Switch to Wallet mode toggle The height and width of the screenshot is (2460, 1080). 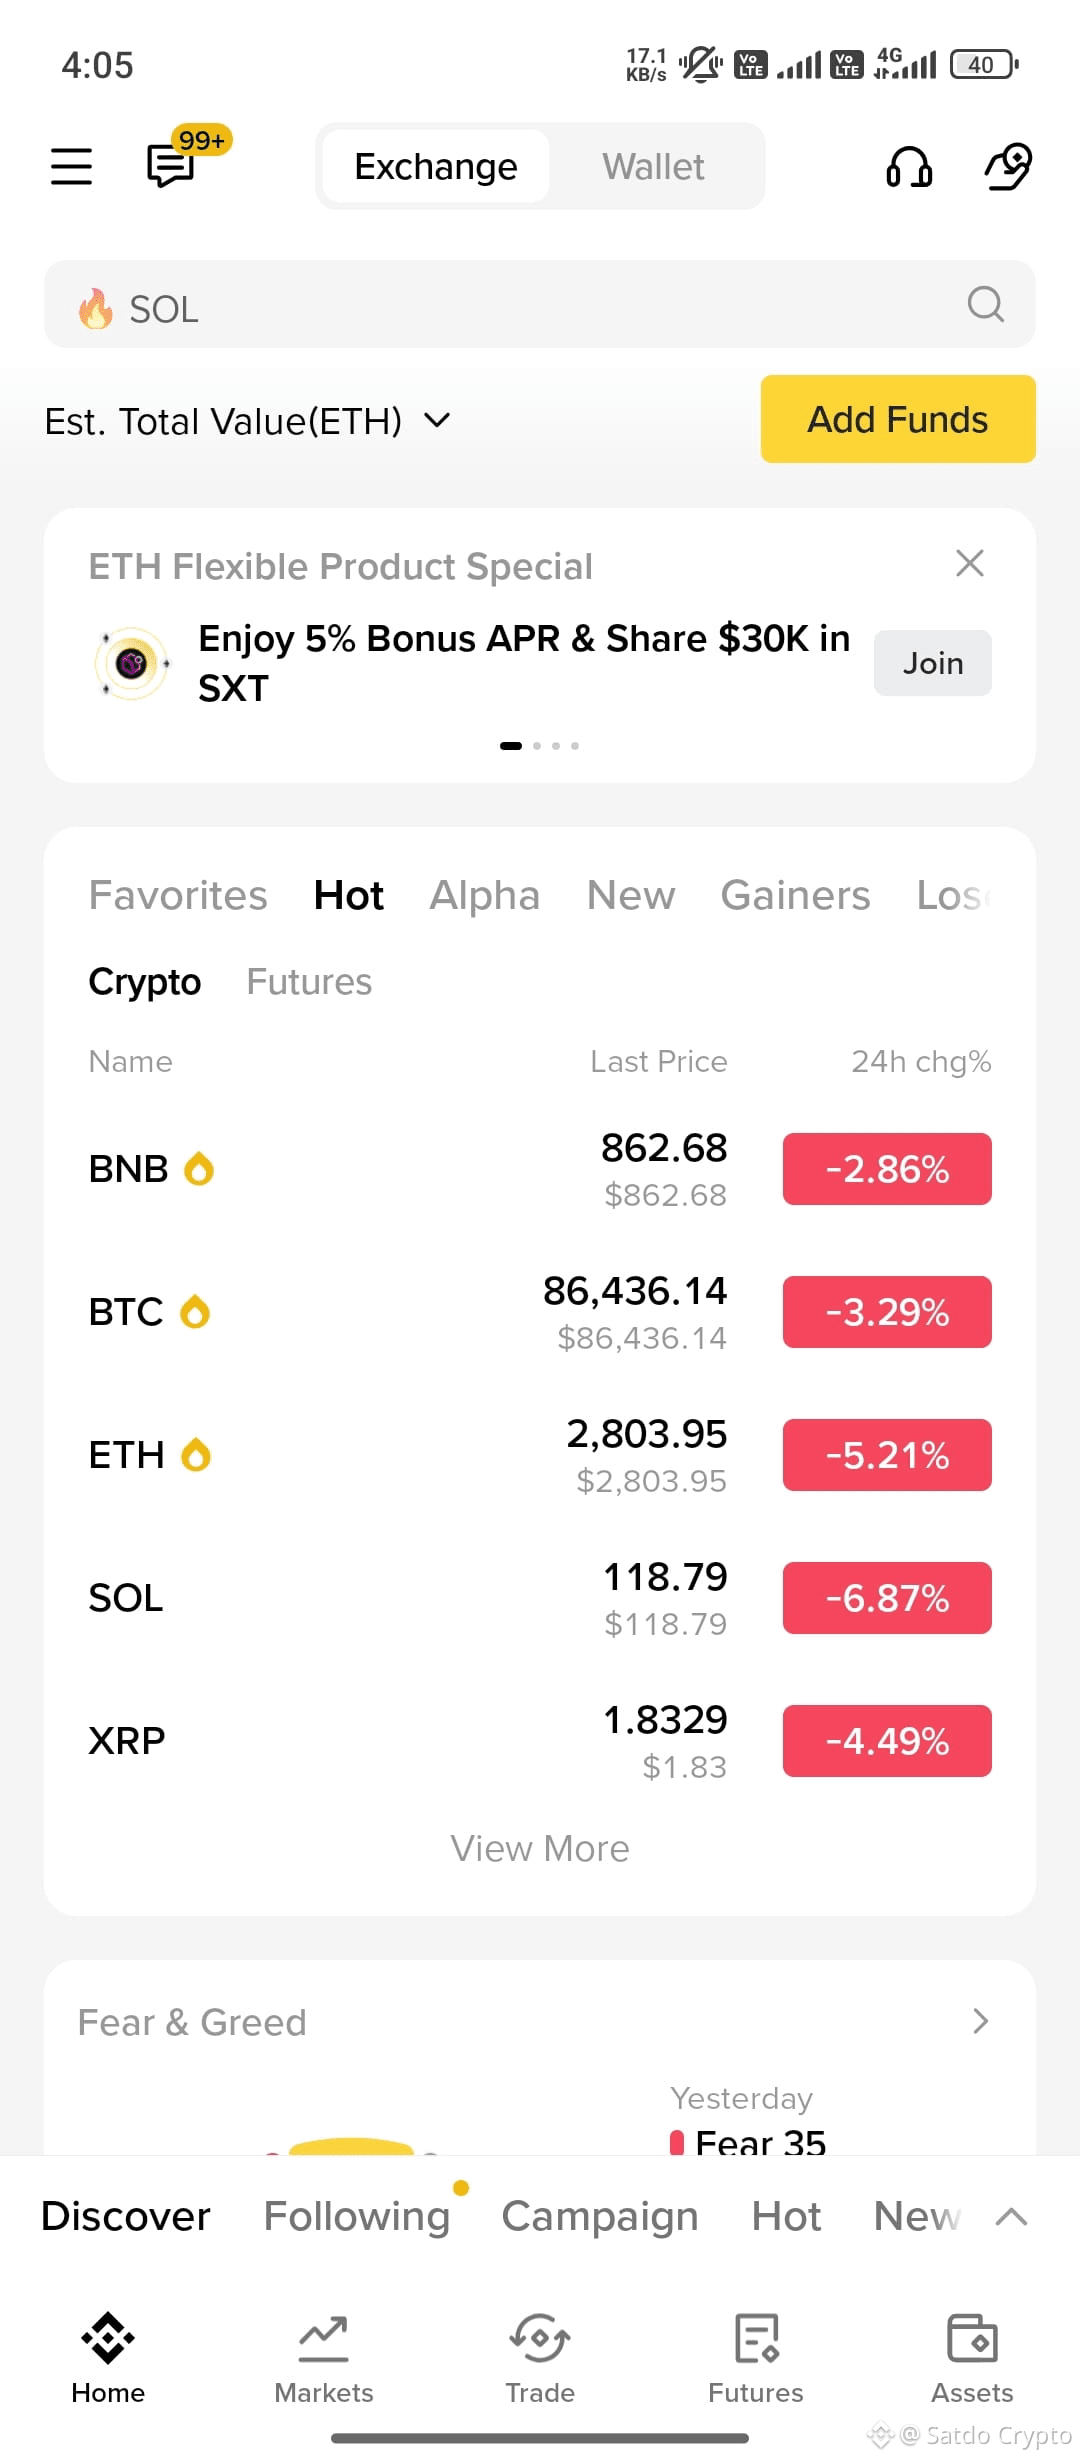point(654,166)
